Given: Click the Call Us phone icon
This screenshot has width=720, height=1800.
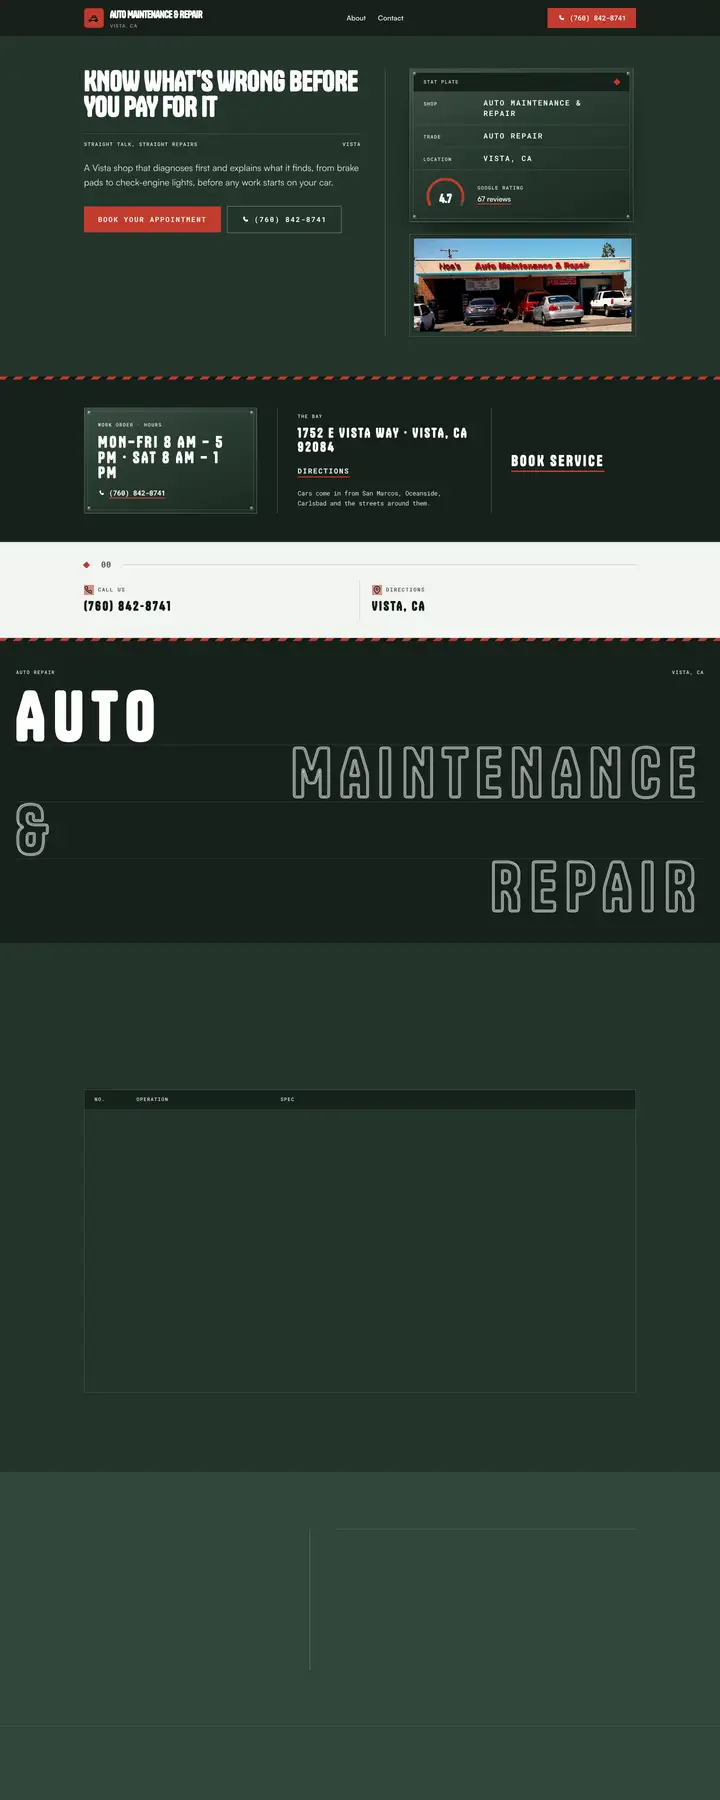Looking at the screenshot, I should (x=89, y=590).
